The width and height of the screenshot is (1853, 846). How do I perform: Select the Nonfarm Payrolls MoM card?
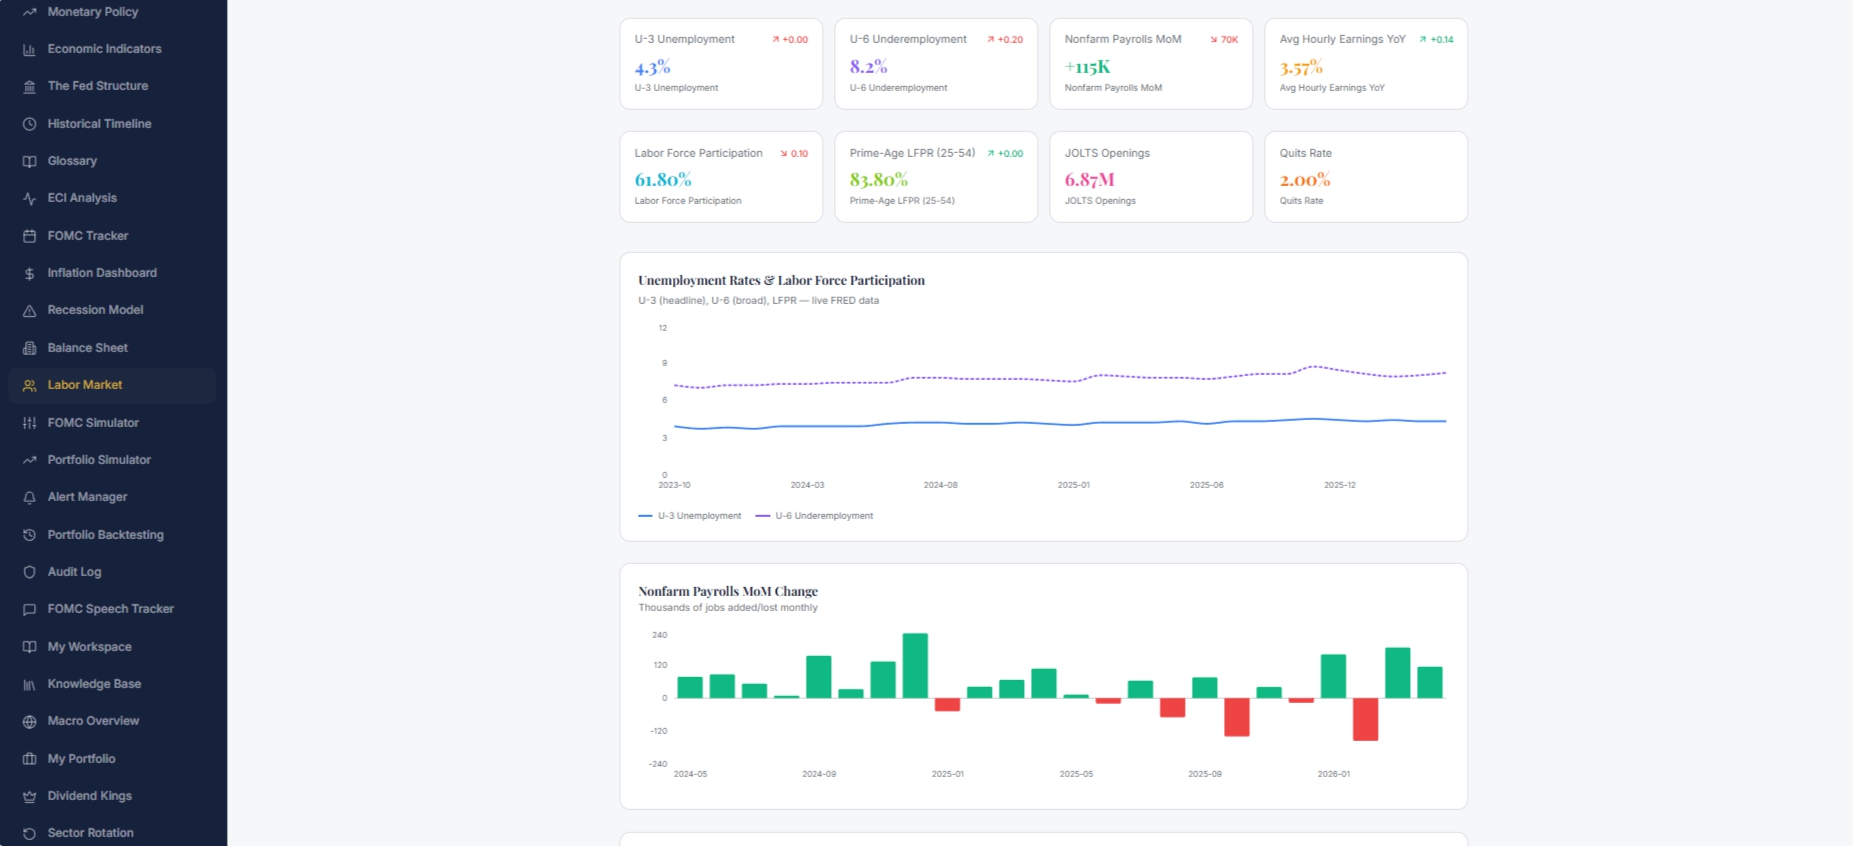1151,64
